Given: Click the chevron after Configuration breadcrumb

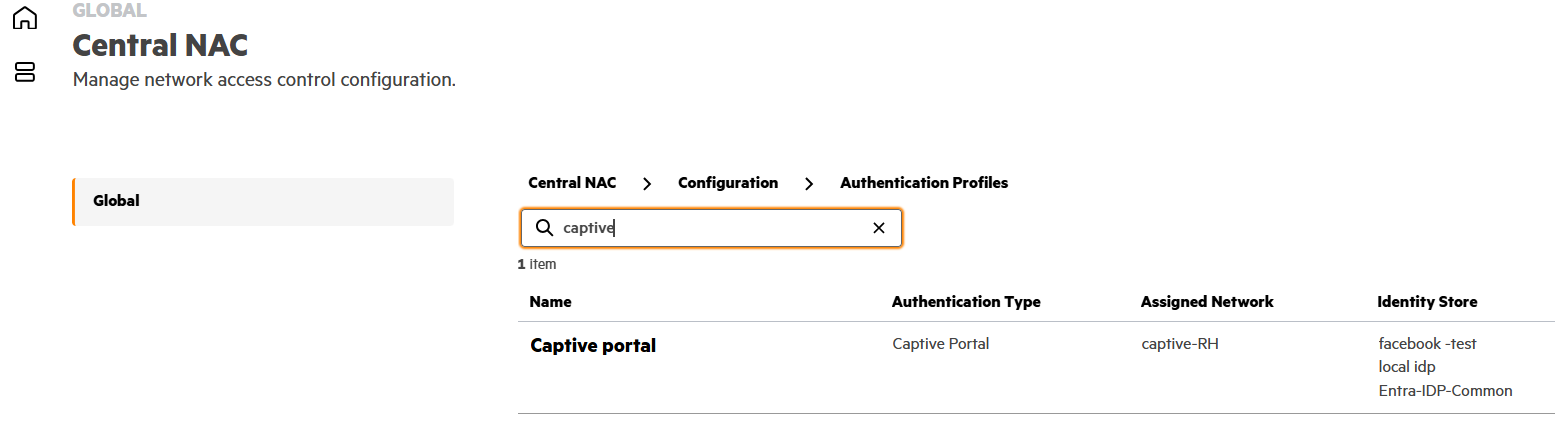Looking at the screenshot, I should click(809, 183).
